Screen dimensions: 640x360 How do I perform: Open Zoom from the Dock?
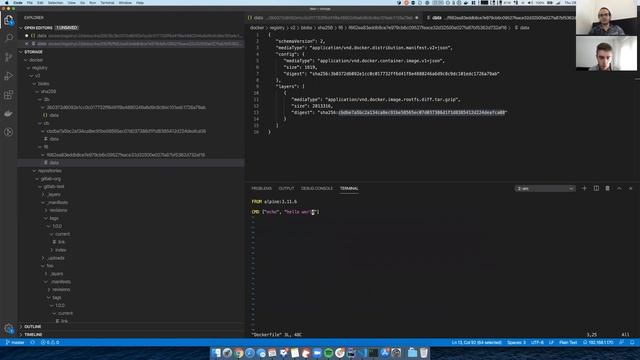[x=317, y=353]
